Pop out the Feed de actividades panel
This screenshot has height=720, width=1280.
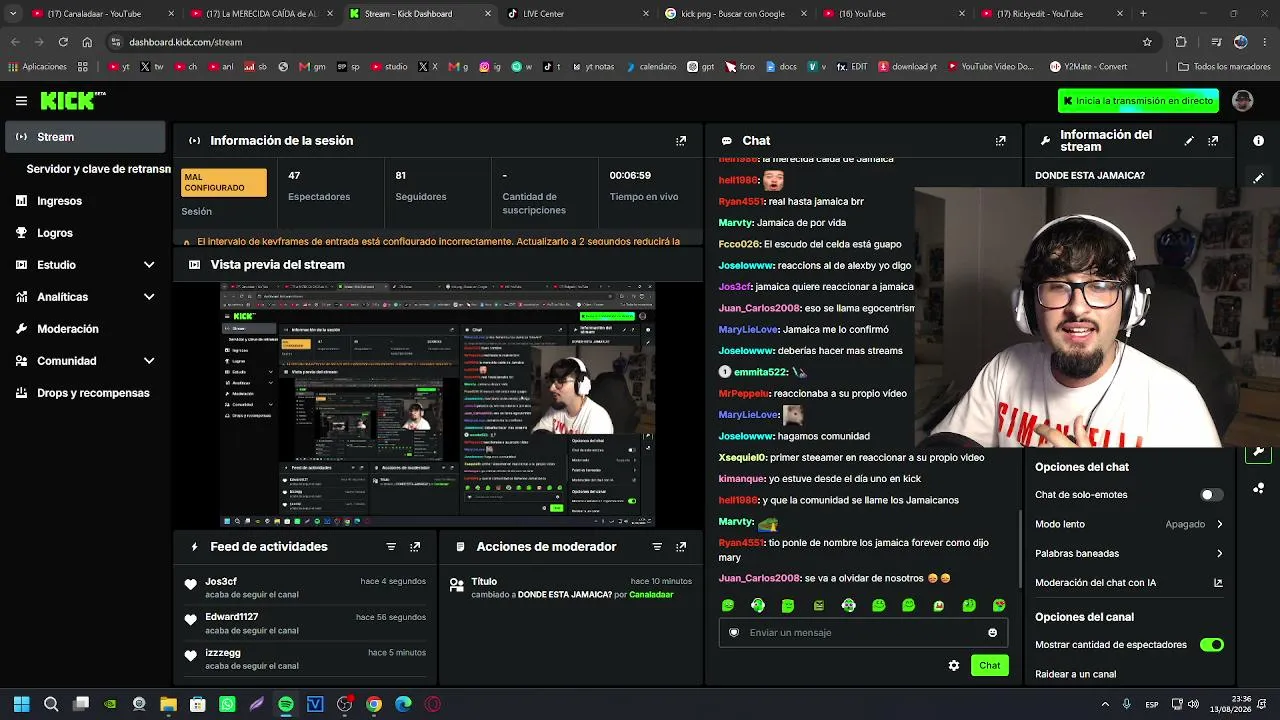point(415,547)
